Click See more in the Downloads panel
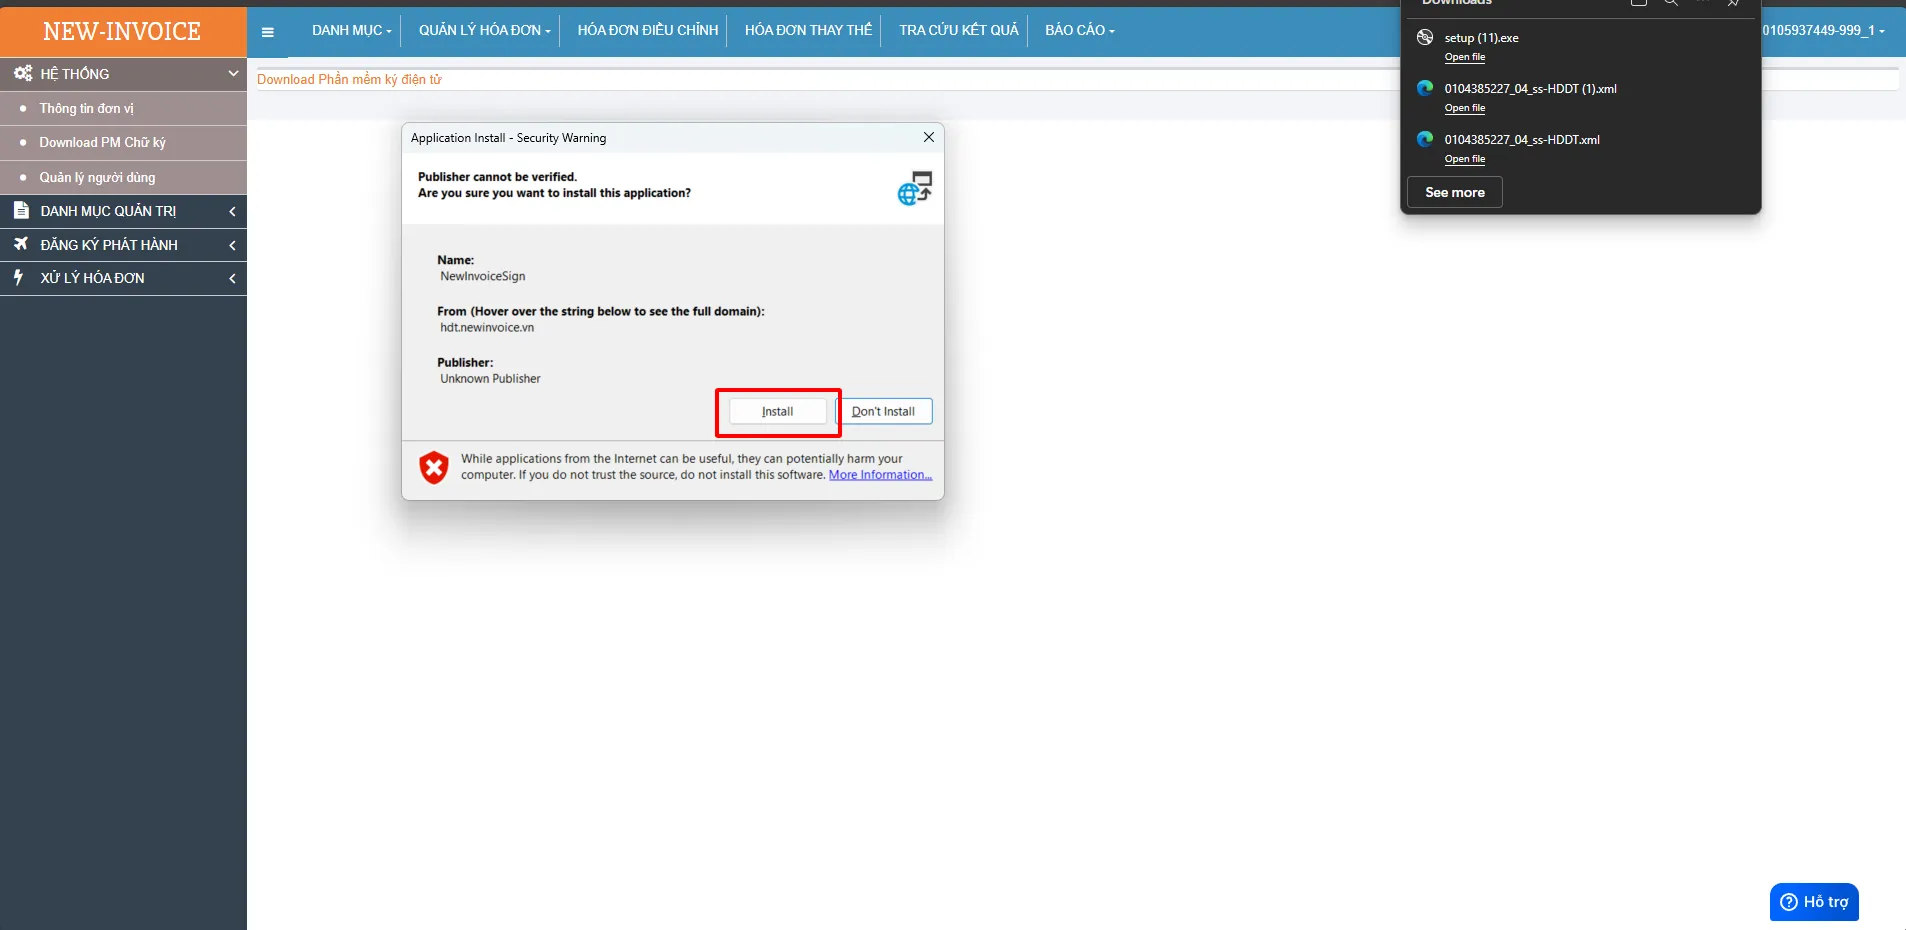 1454,192
